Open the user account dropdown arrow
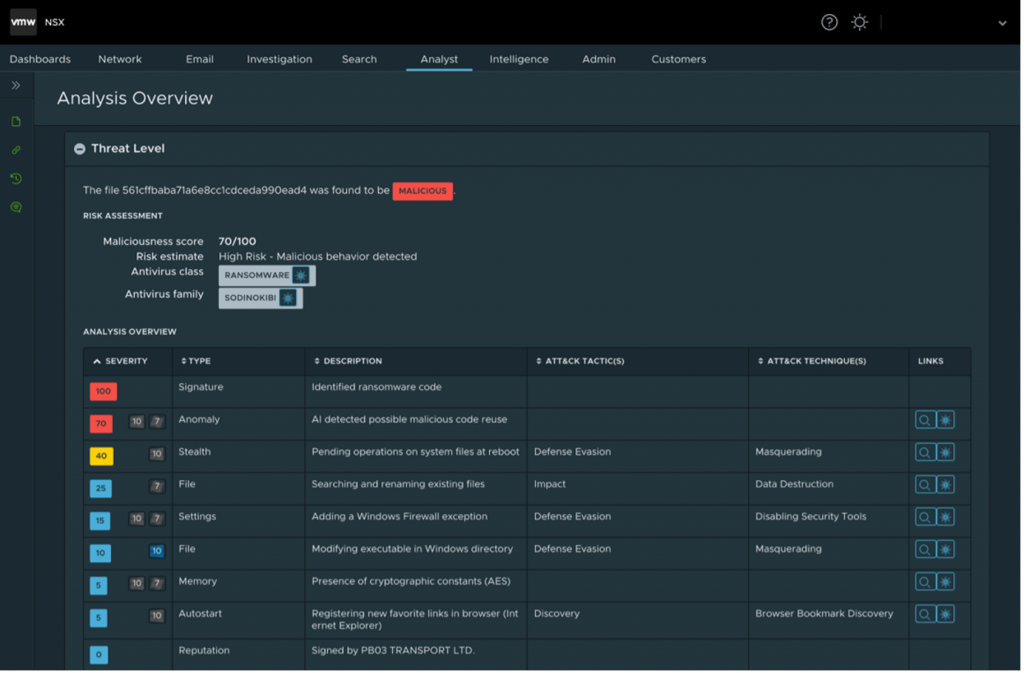 [1002, 23]
